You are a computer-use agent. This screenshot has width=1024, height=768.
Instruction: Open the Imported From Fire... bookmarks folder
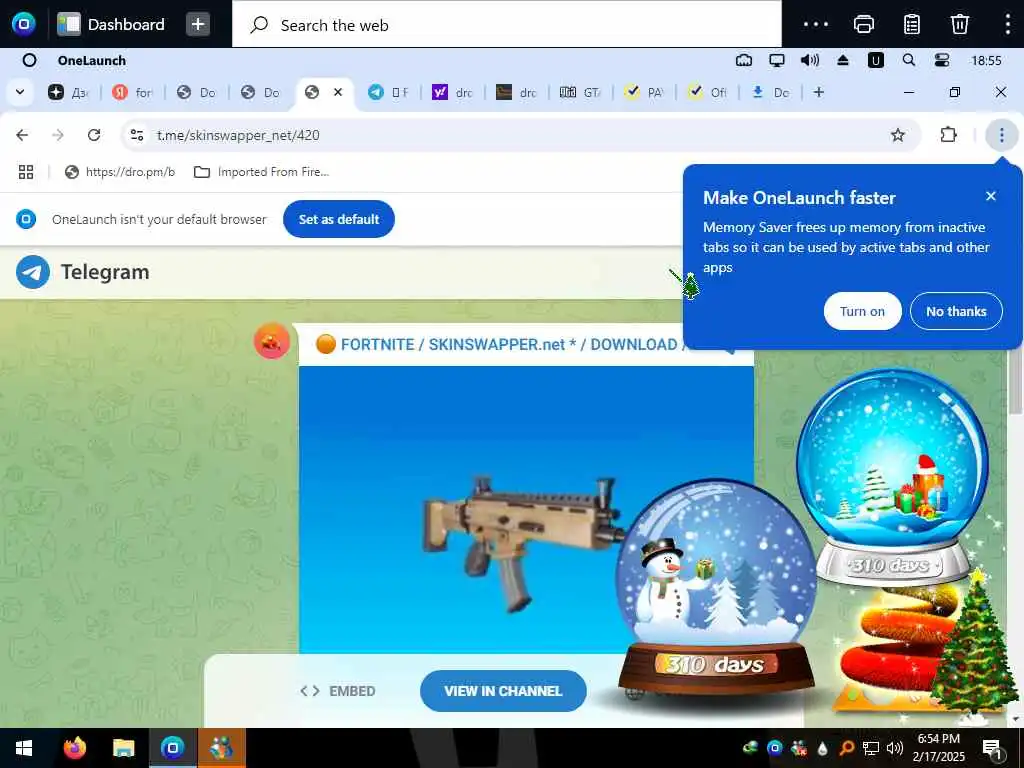point(261,172)
